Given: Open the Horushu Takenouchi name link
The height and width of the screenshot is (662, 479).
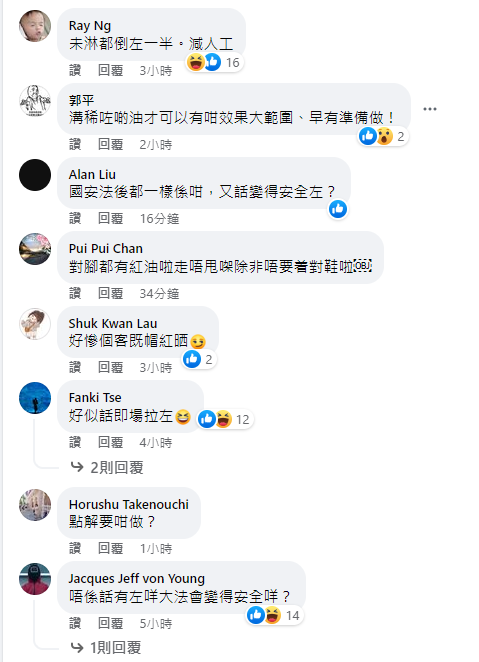Looking at the screenshot, I should tap(129, 504).
